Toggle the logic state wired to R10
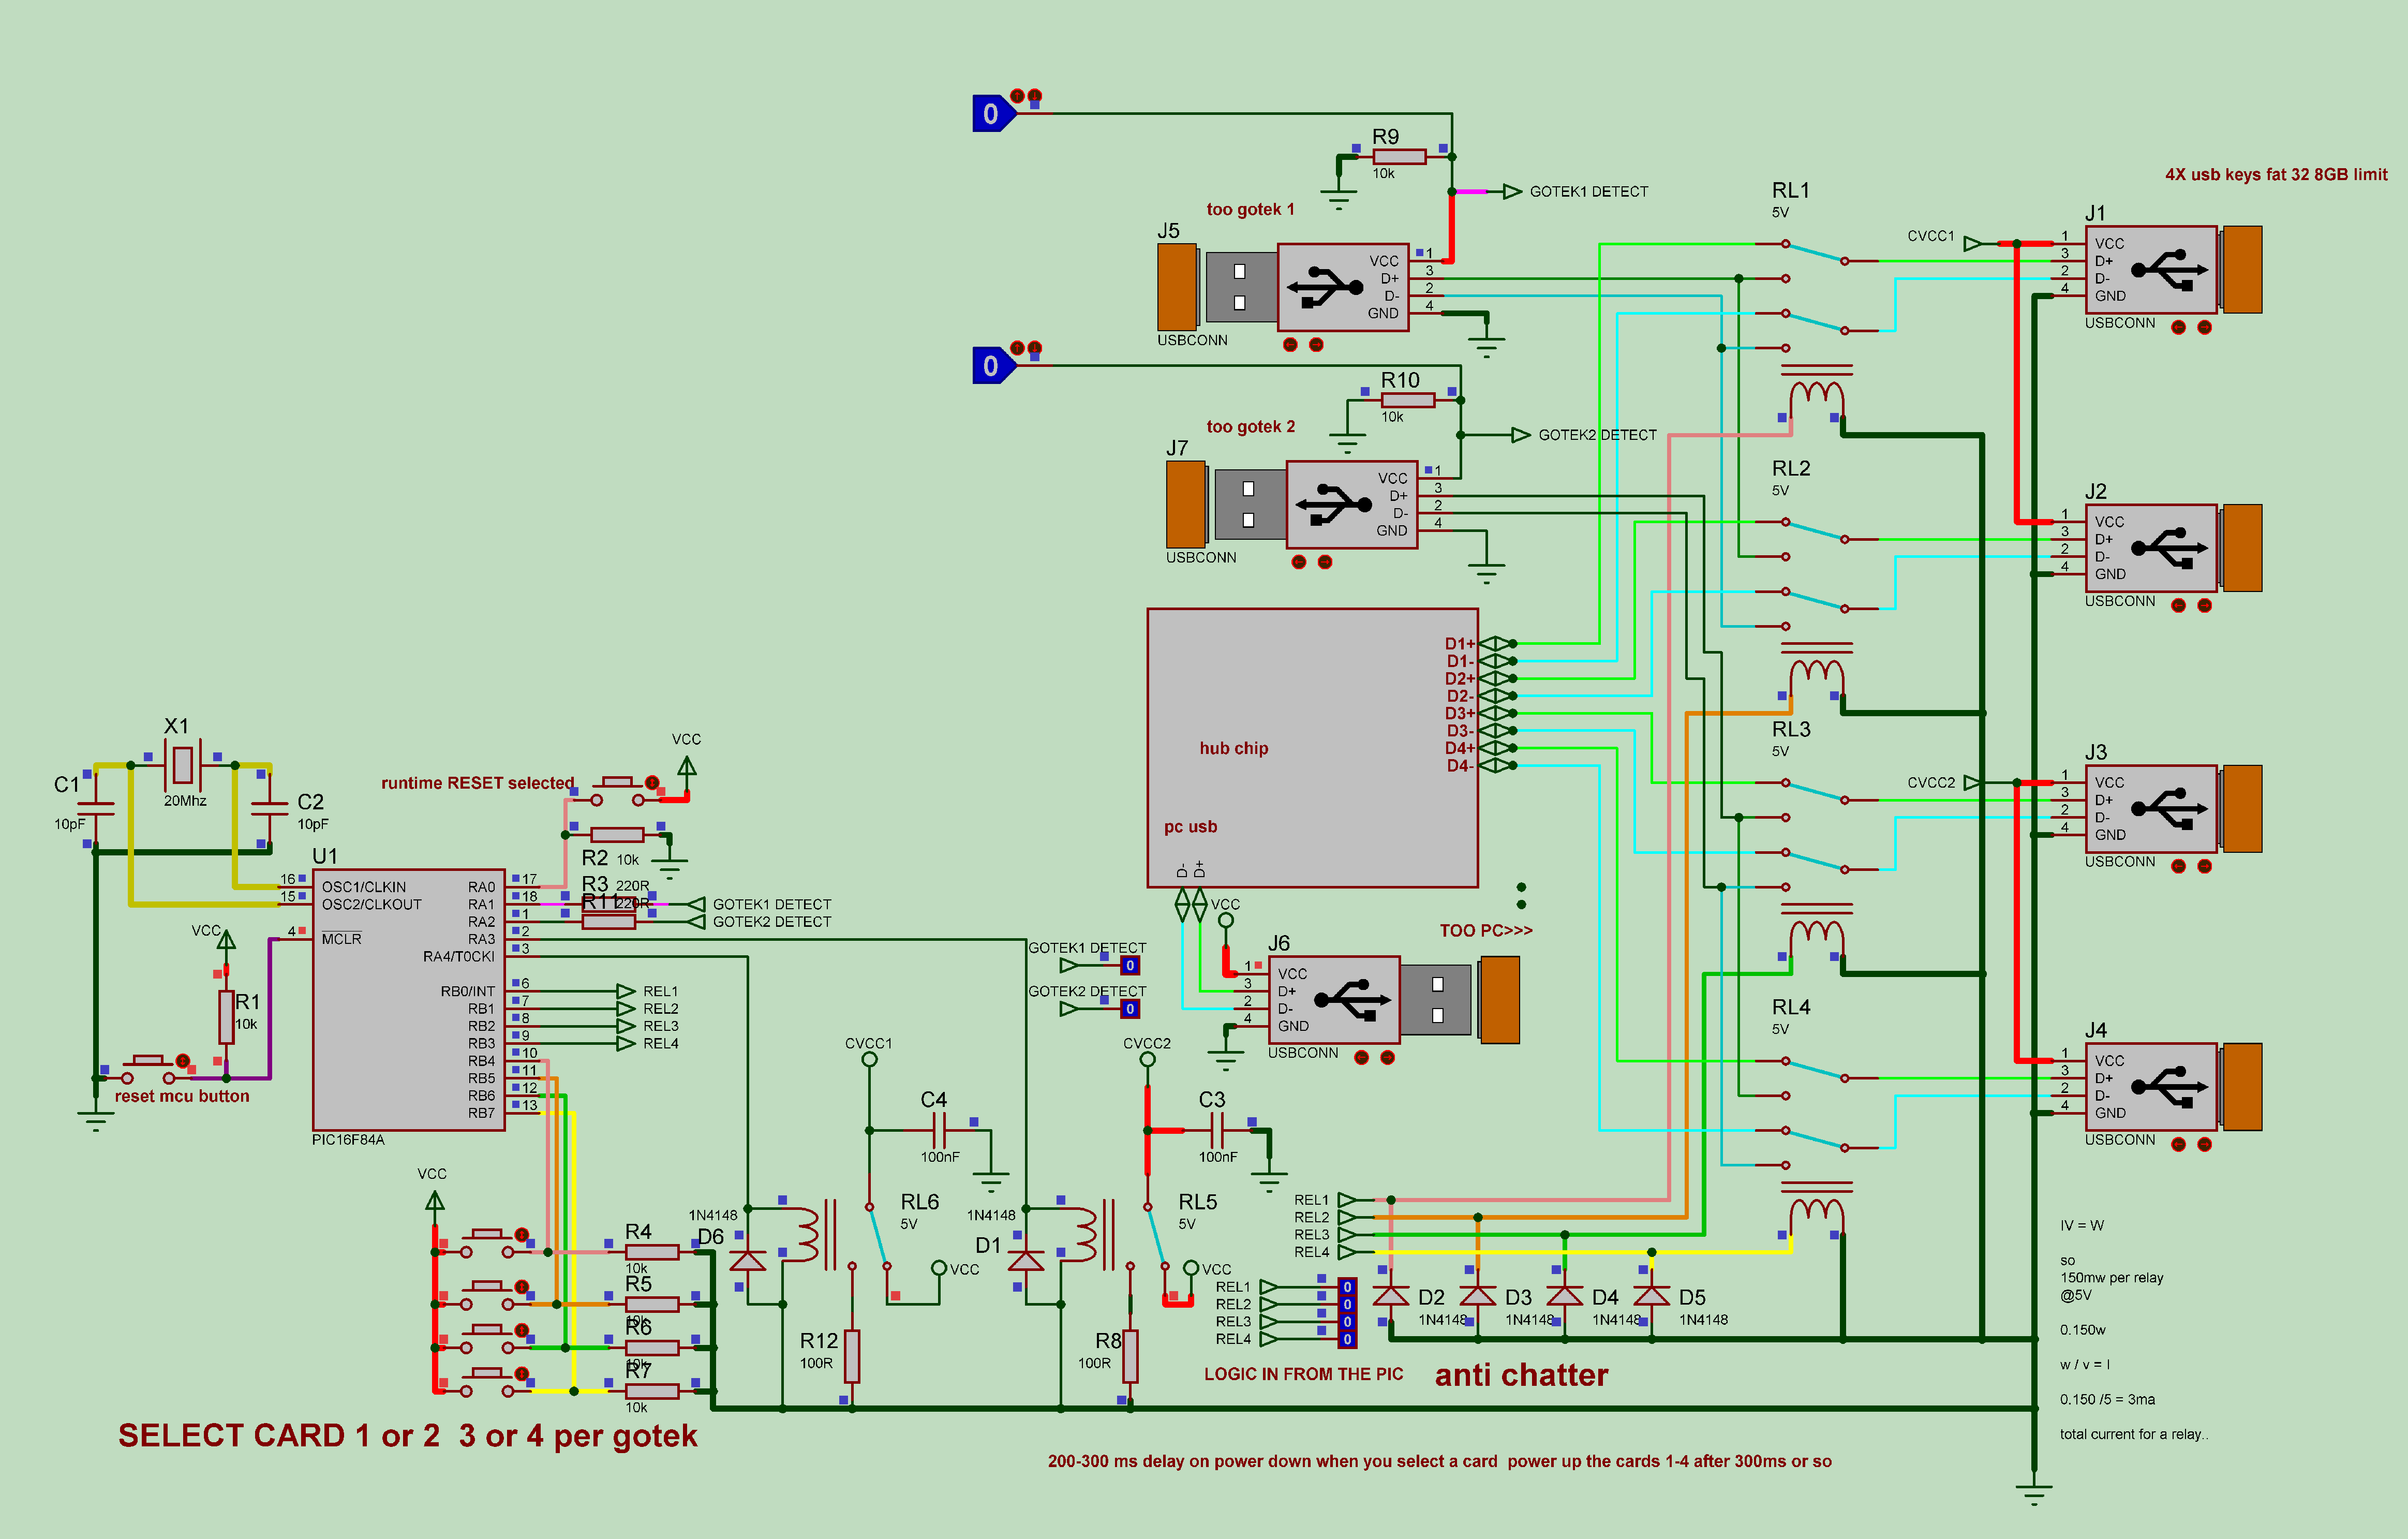 point(994,365)
